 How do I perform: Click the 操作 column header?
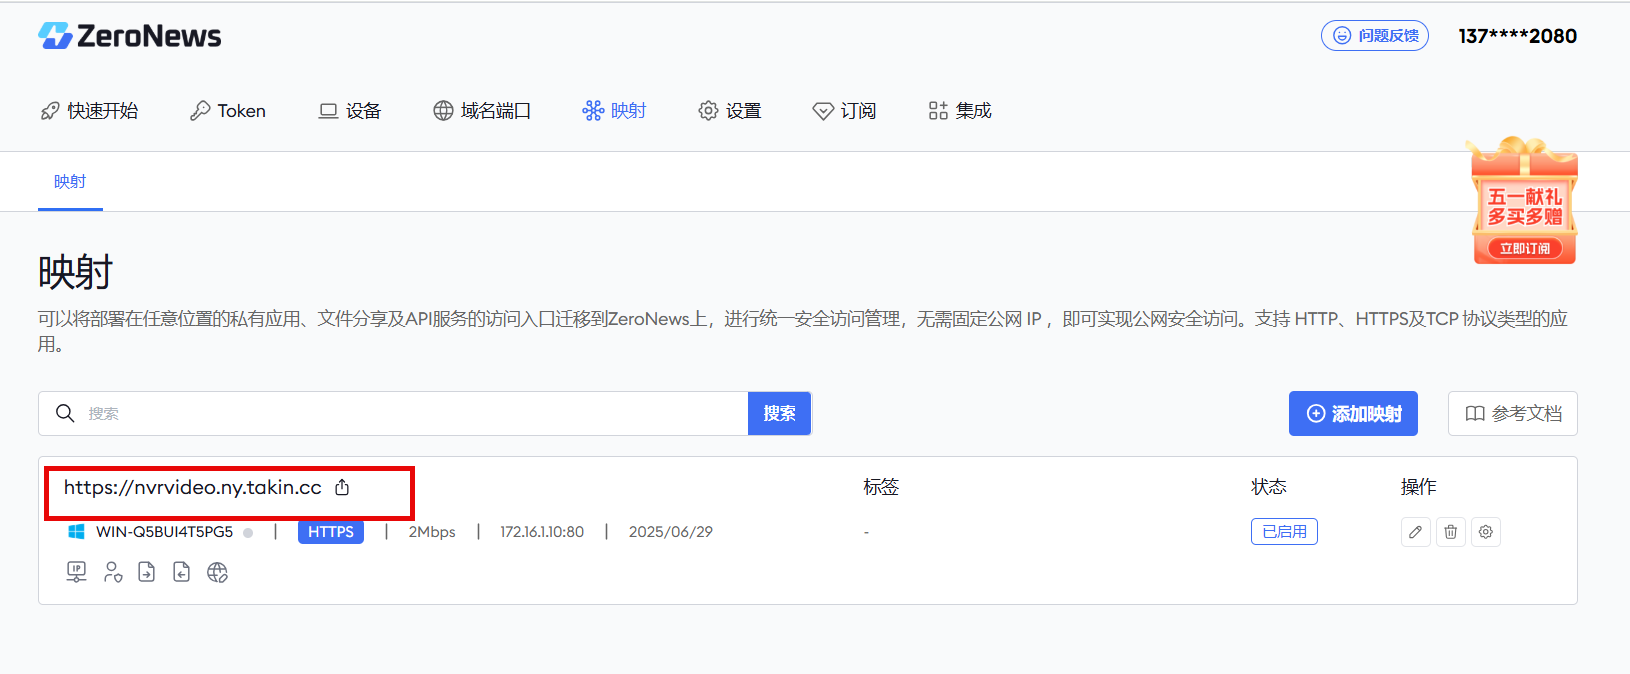[1419, 487]
